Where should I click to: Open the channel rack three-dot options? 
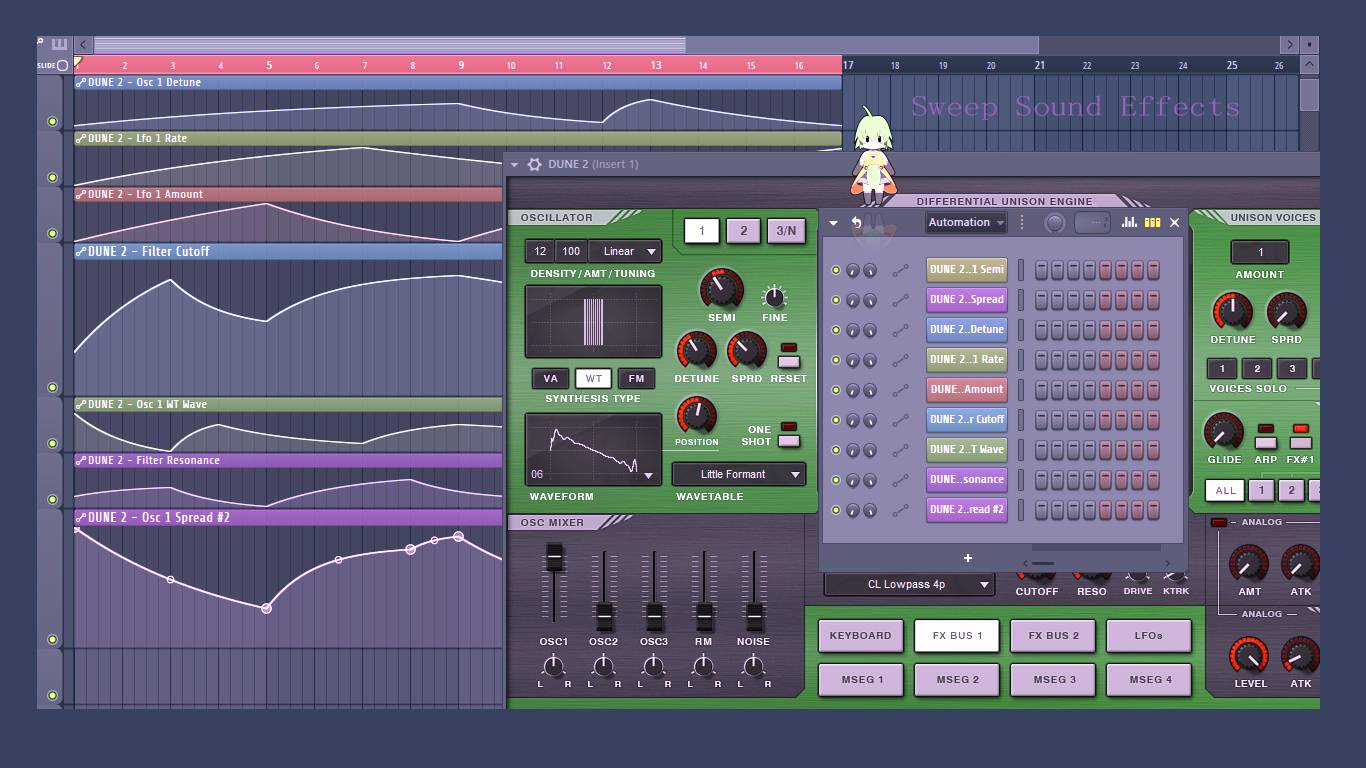point(1022,222)
